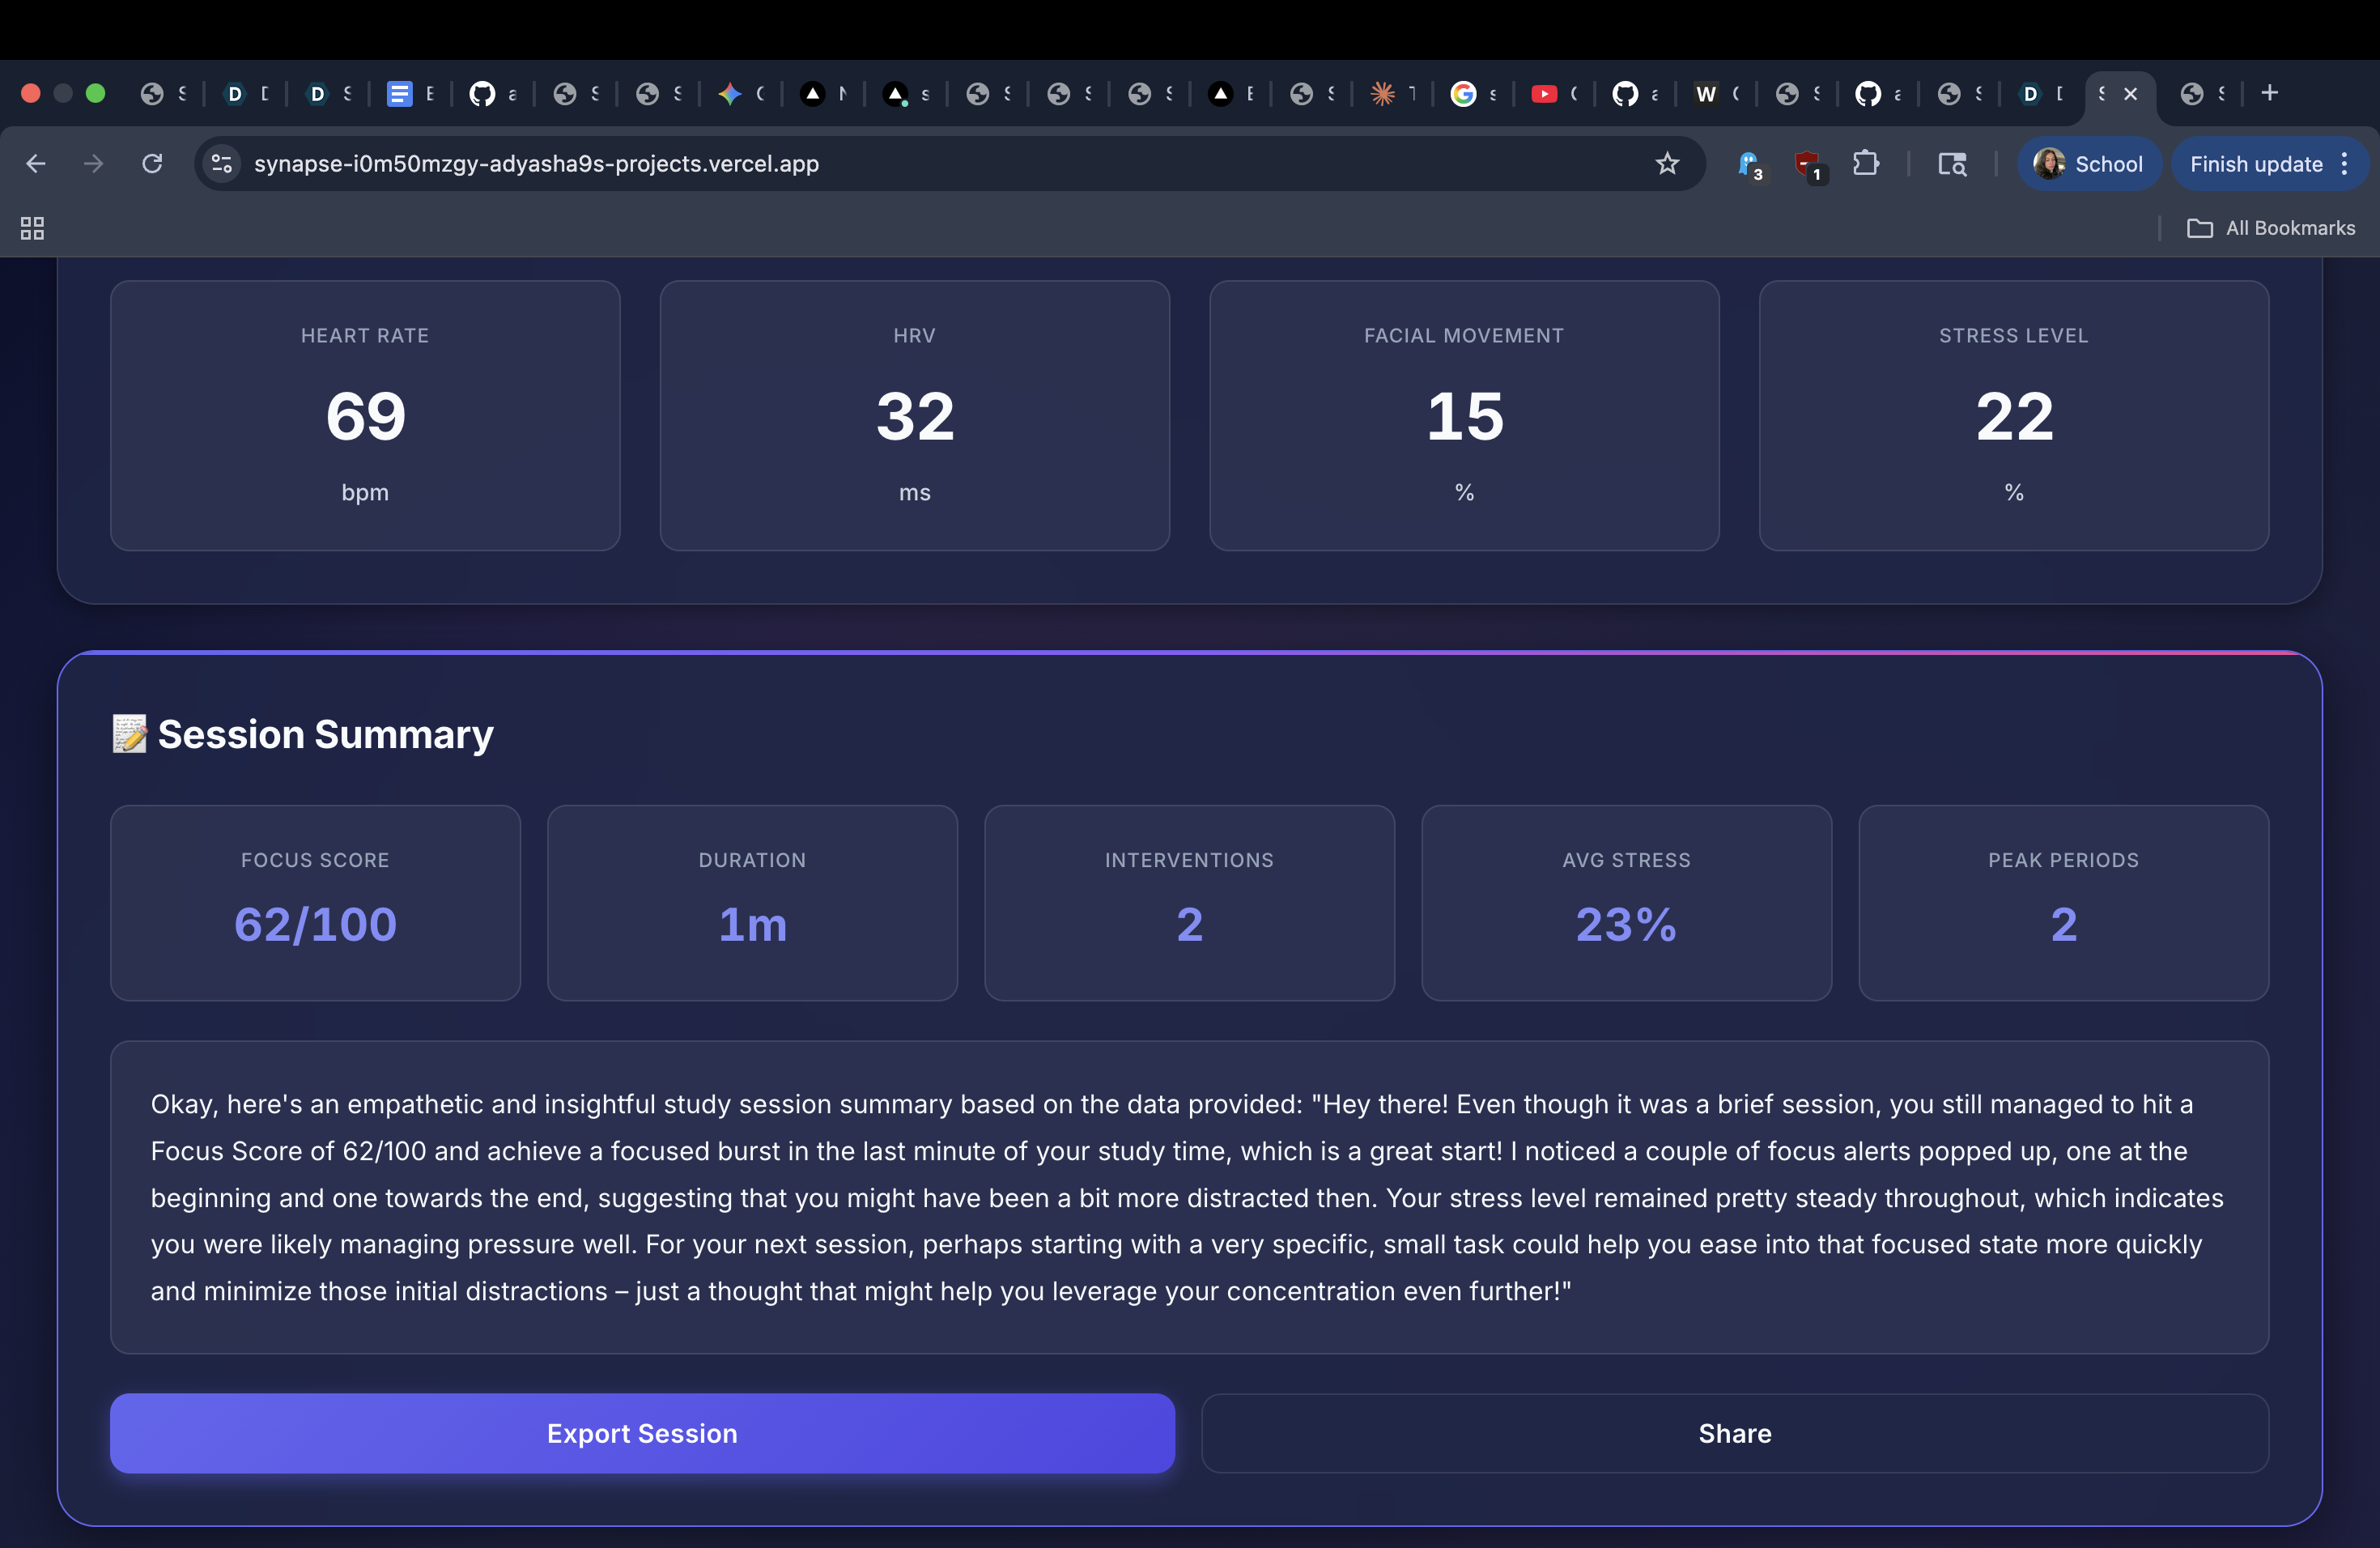Open the All Bookmarks folder
The height and width of the screenshot is (1548, 2380).
pyautogui.click(x=2271, y=228)
